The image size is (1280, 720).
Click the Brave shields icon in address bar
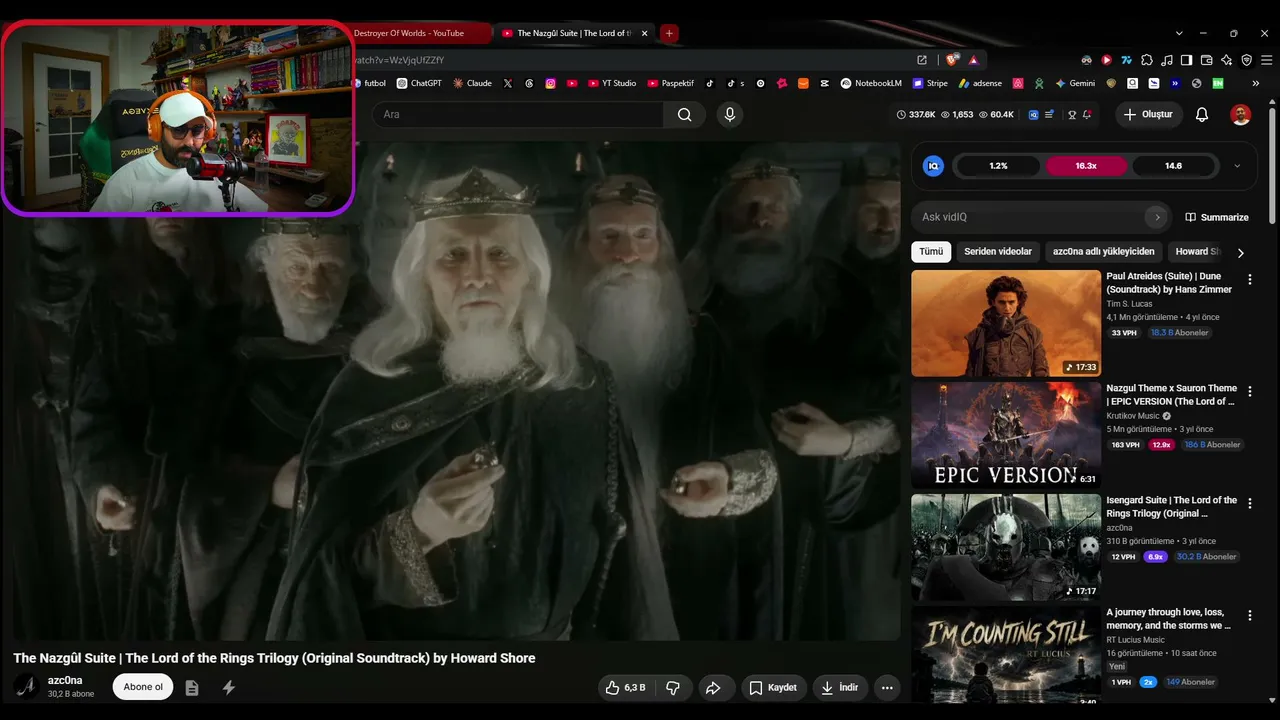pos(951,60)
